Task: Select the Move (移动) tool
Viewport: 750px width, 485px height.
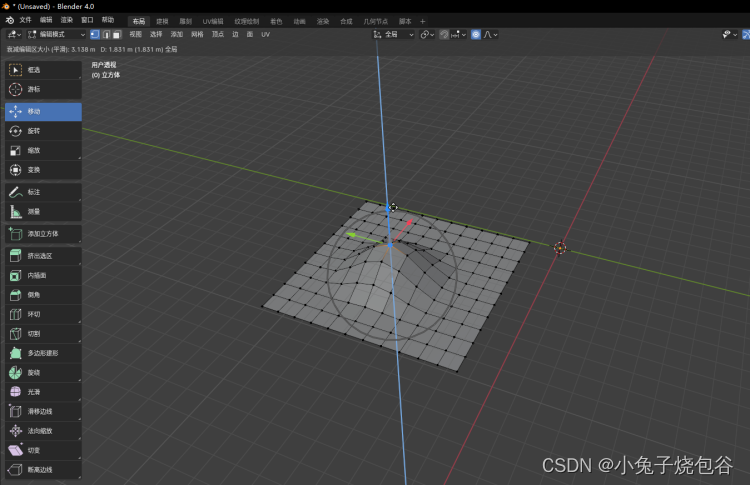Action: (x=43, y=111)
